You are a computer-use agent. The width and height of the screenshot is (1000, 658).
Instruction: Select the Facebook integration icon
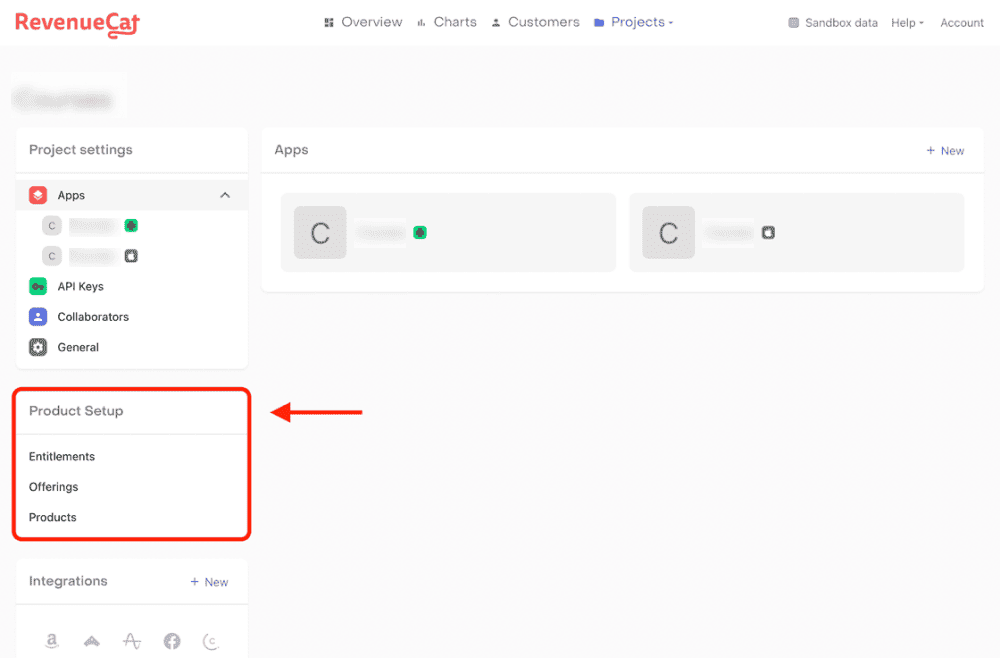172,641
